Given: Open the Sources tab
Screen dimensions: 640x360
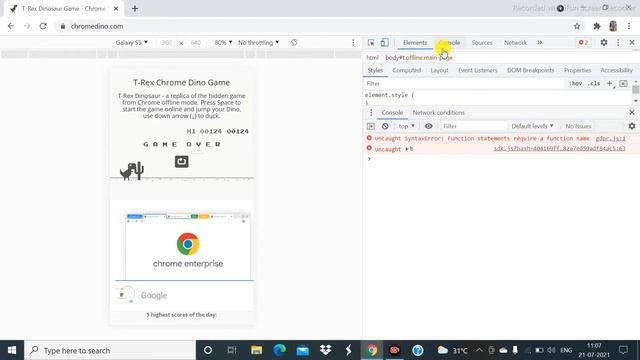Looking at the screenshot, I should coord(482,42).
